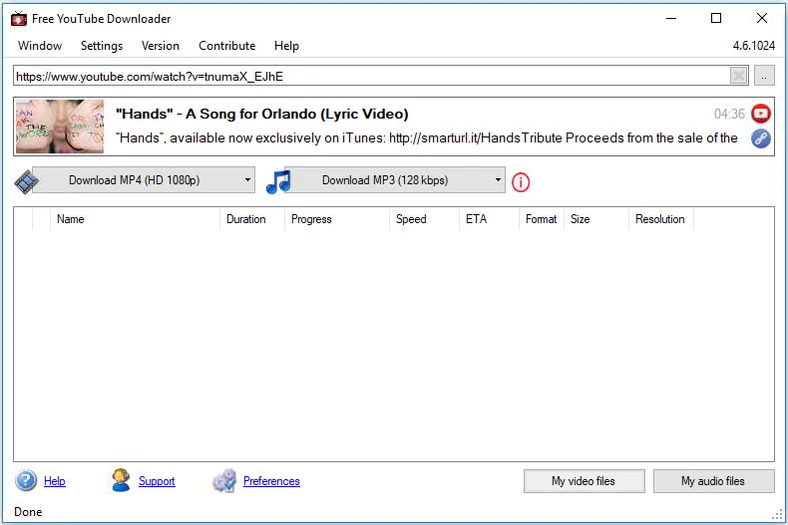Click the blue chain link icon

(x=761, y=138)
